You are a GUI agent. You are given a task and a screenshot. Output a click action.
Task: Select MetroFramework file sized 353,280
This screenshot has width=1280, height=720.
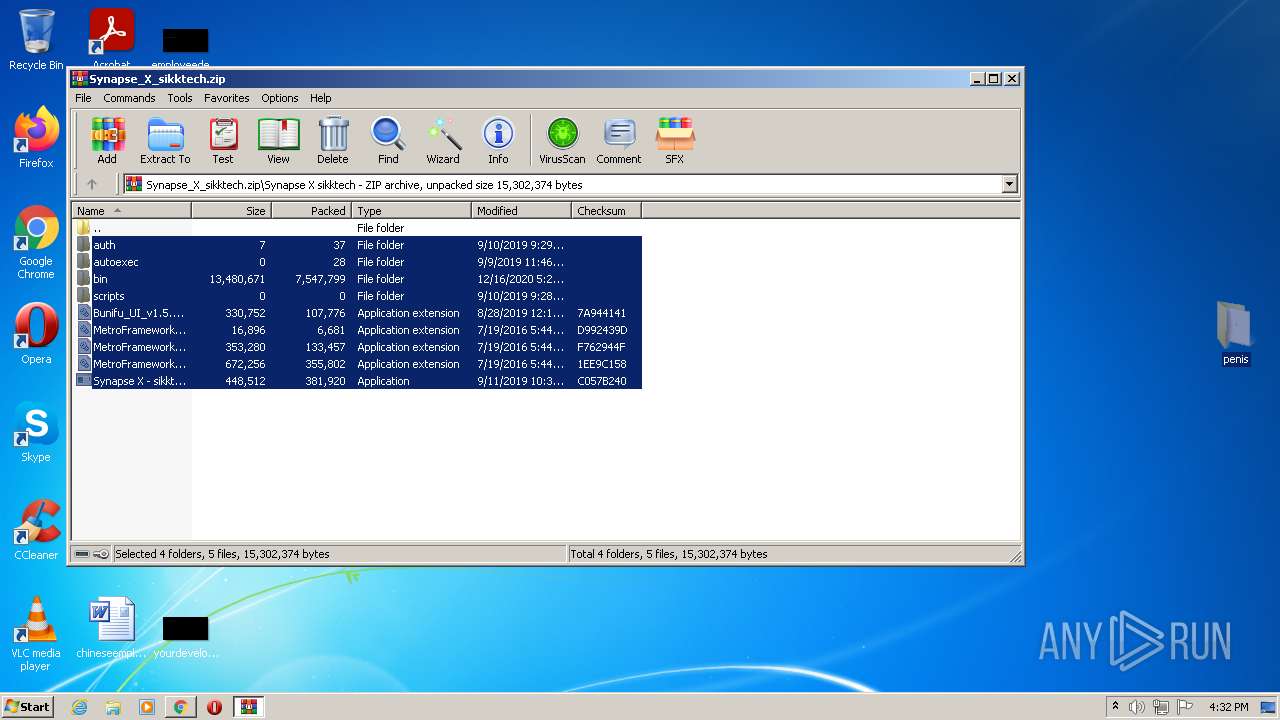[x=357, y=347]
